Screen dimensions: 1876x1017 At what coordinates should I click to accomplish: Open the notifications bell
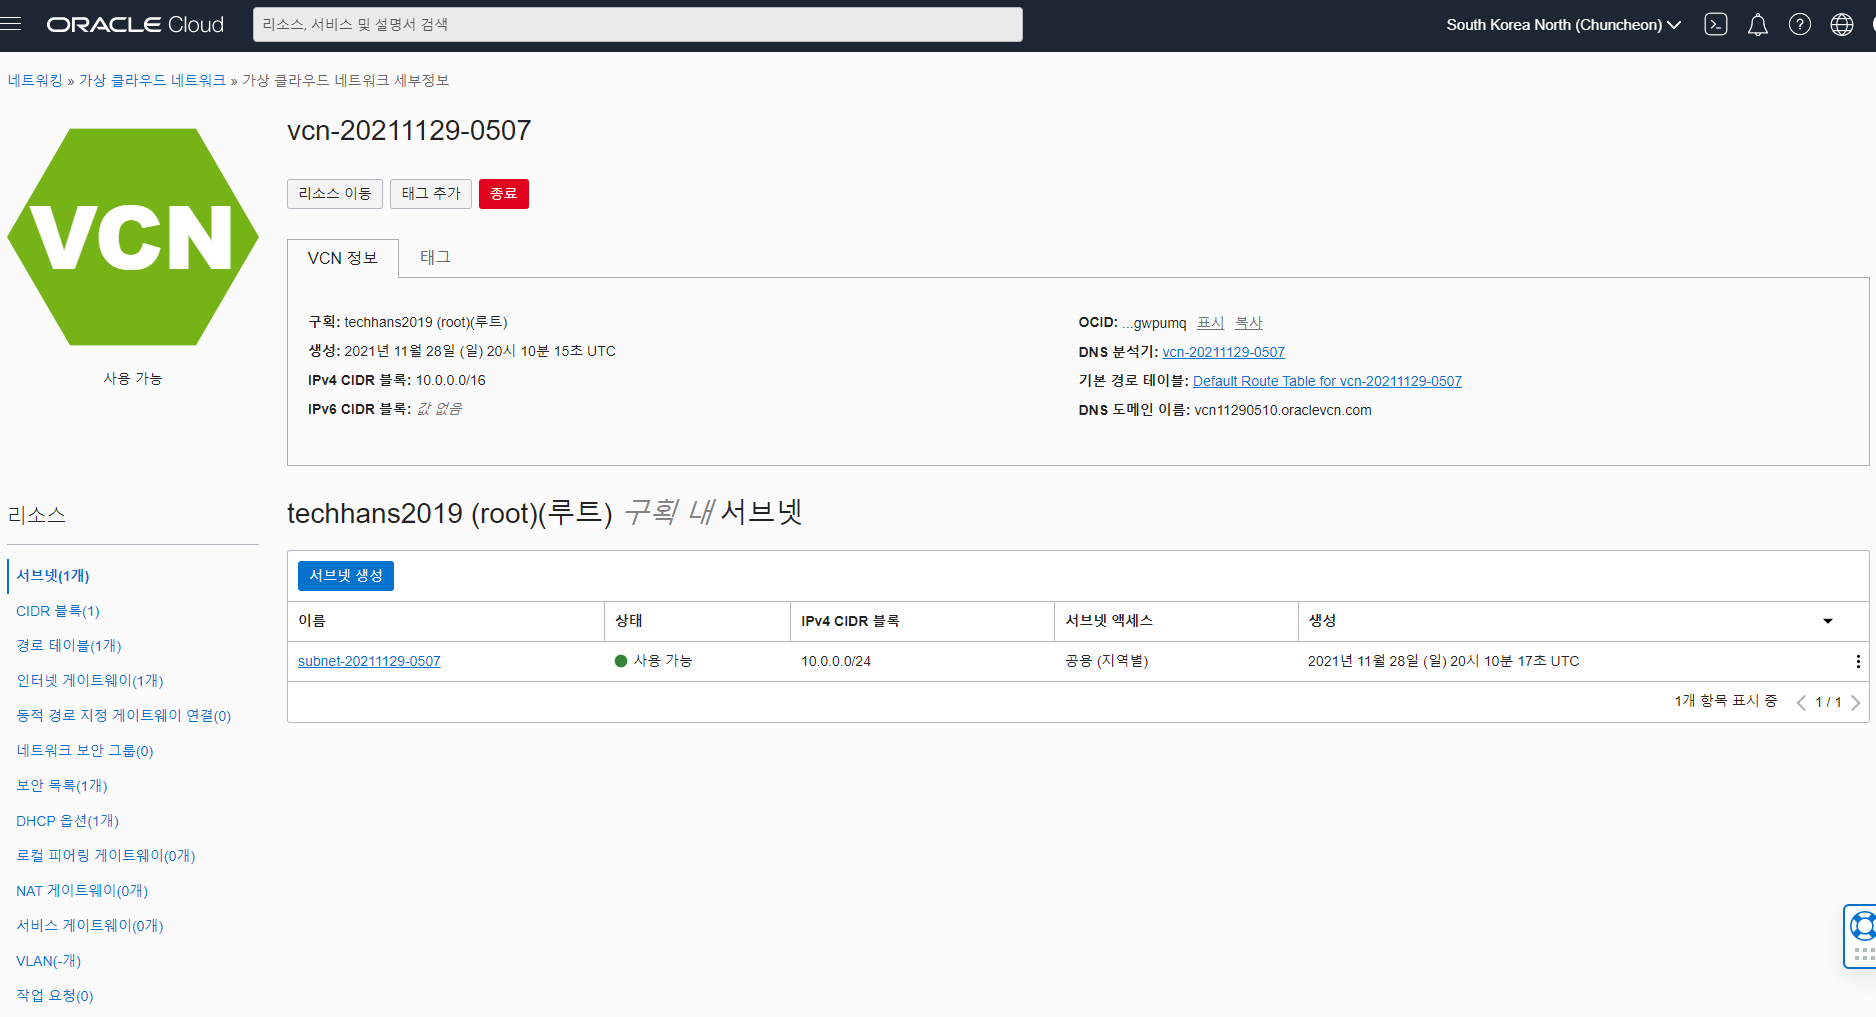(x=1758, y=25)
